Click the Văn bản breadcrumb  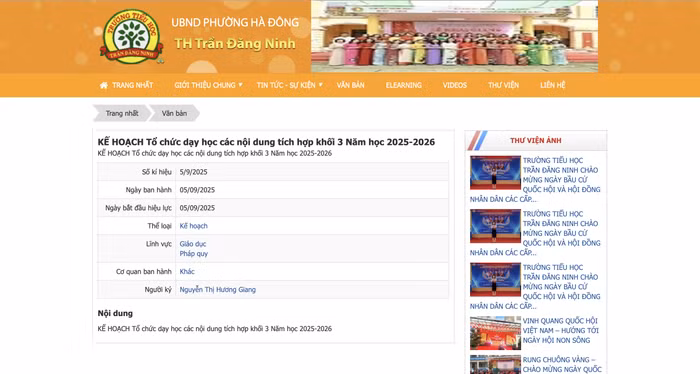point(174,113)
